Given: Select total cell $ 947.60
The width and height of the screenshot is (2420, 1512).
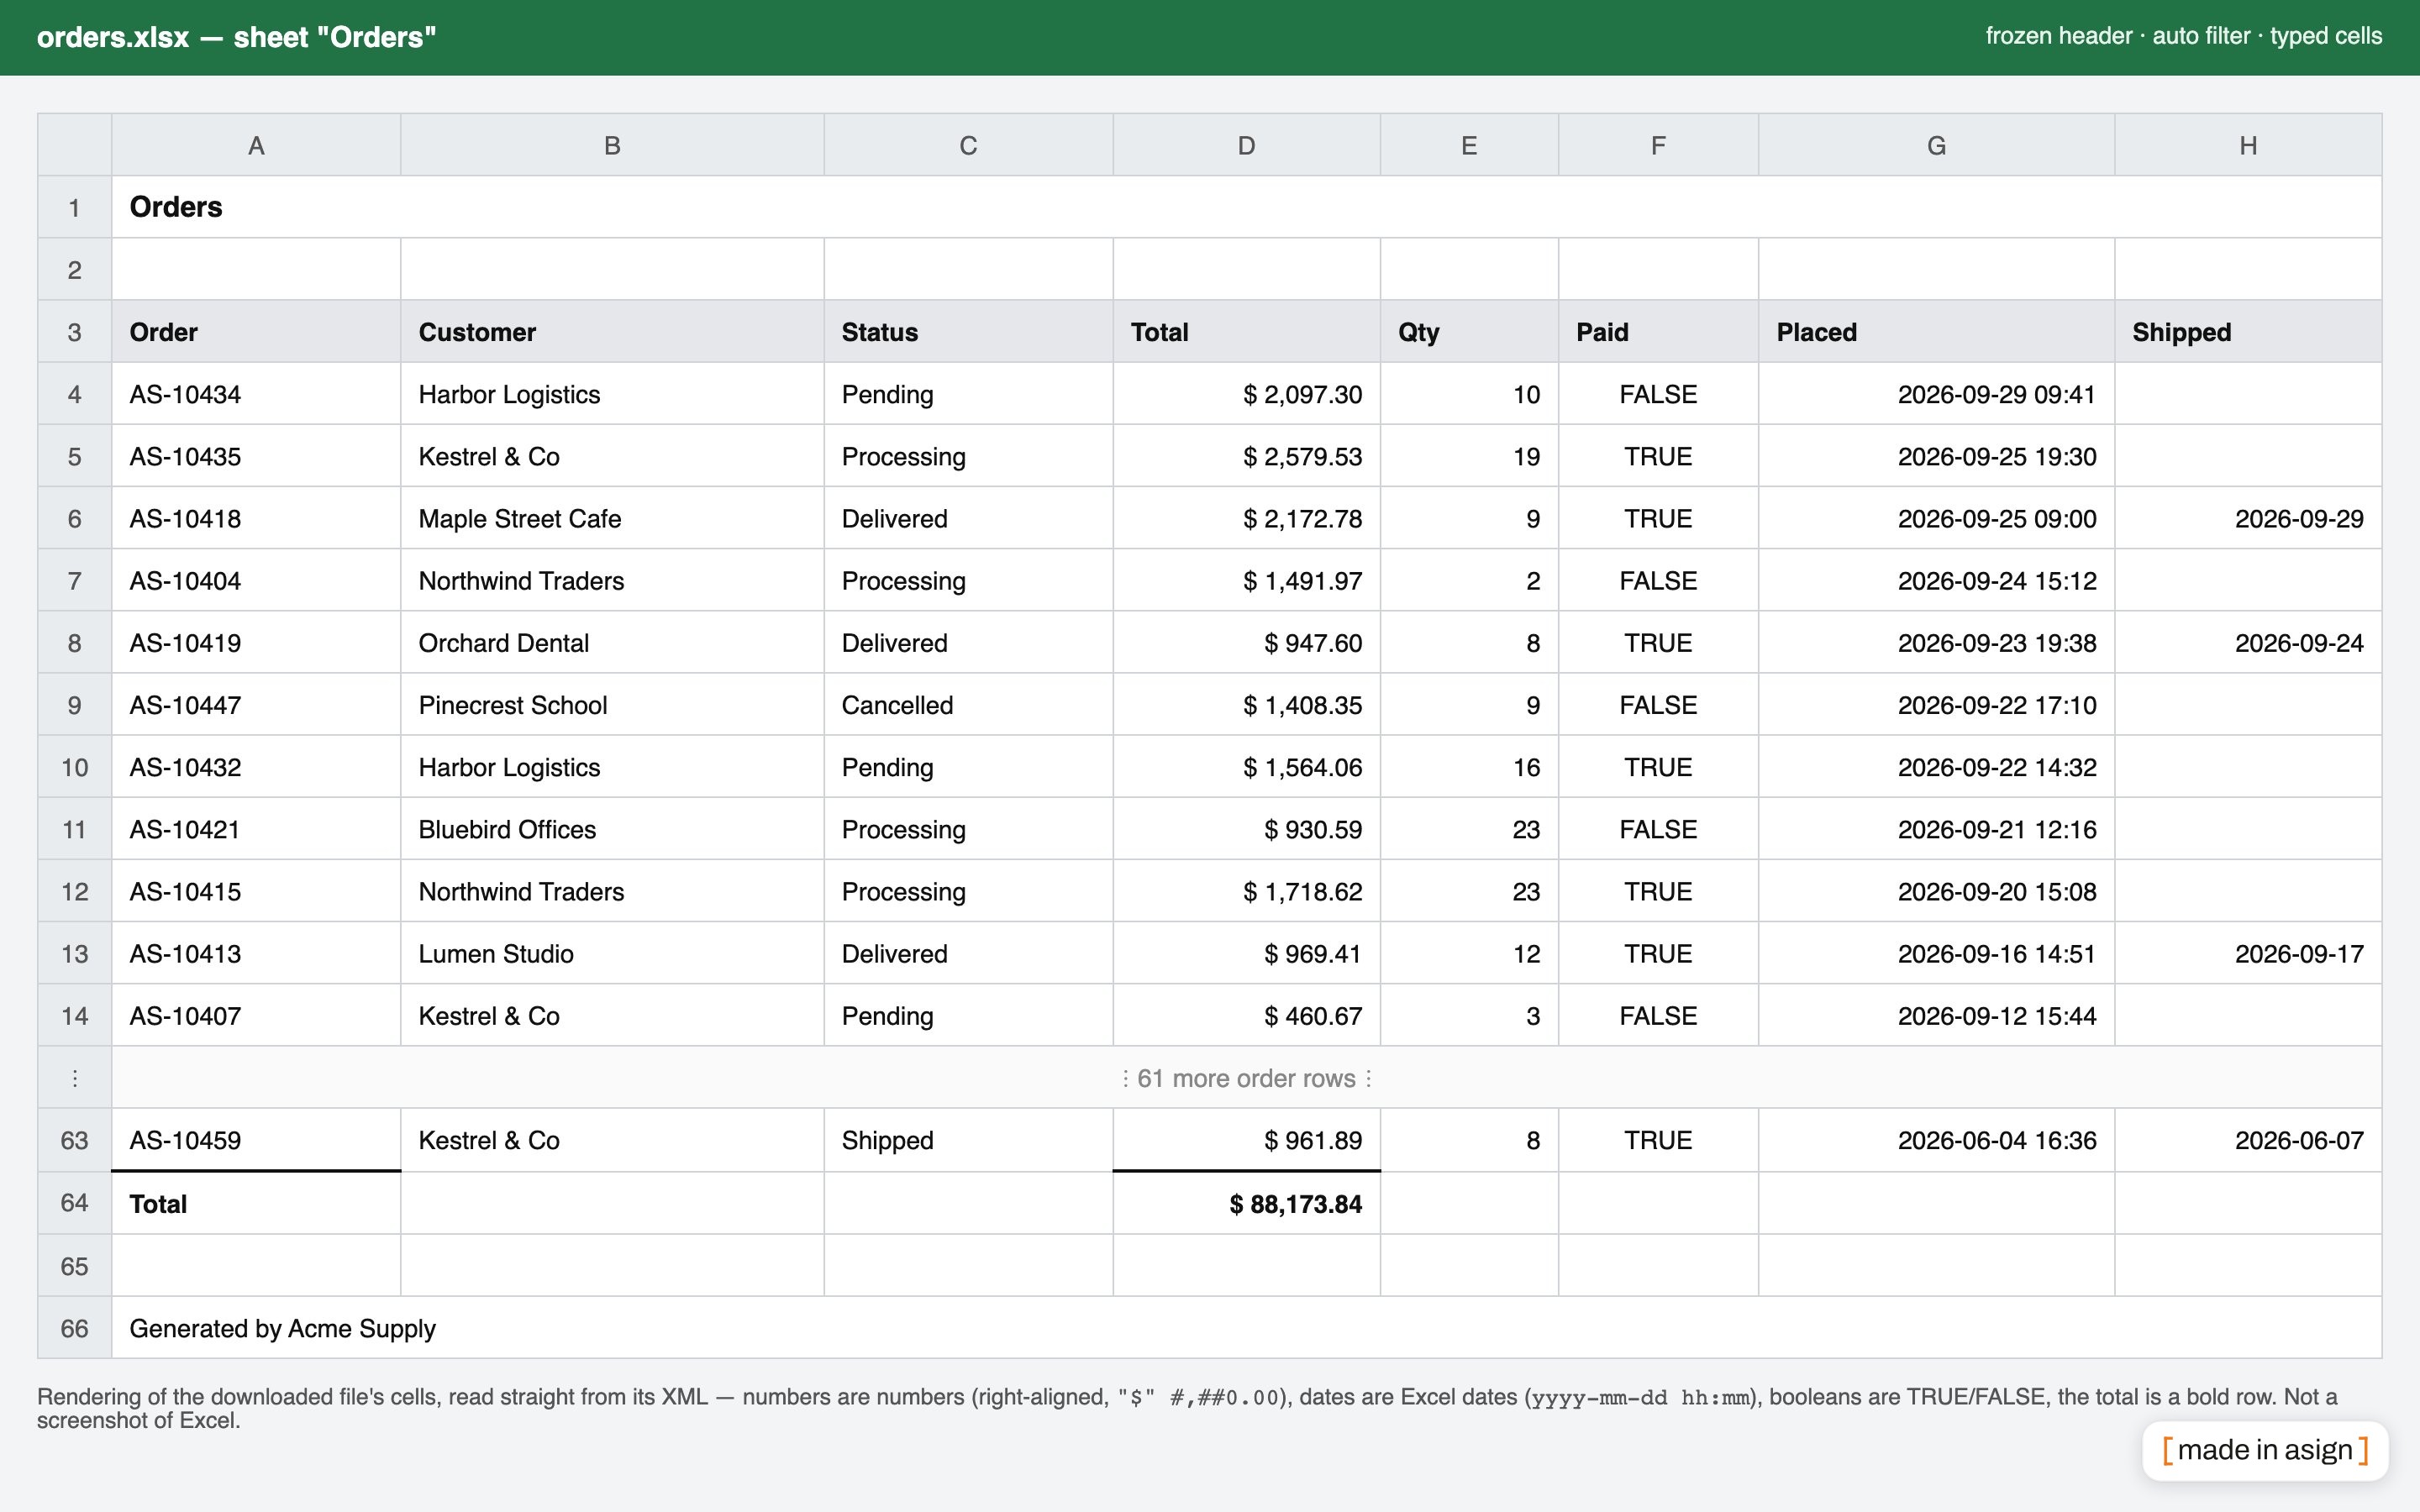Looking at the screenshot, I should (1246, 643).
